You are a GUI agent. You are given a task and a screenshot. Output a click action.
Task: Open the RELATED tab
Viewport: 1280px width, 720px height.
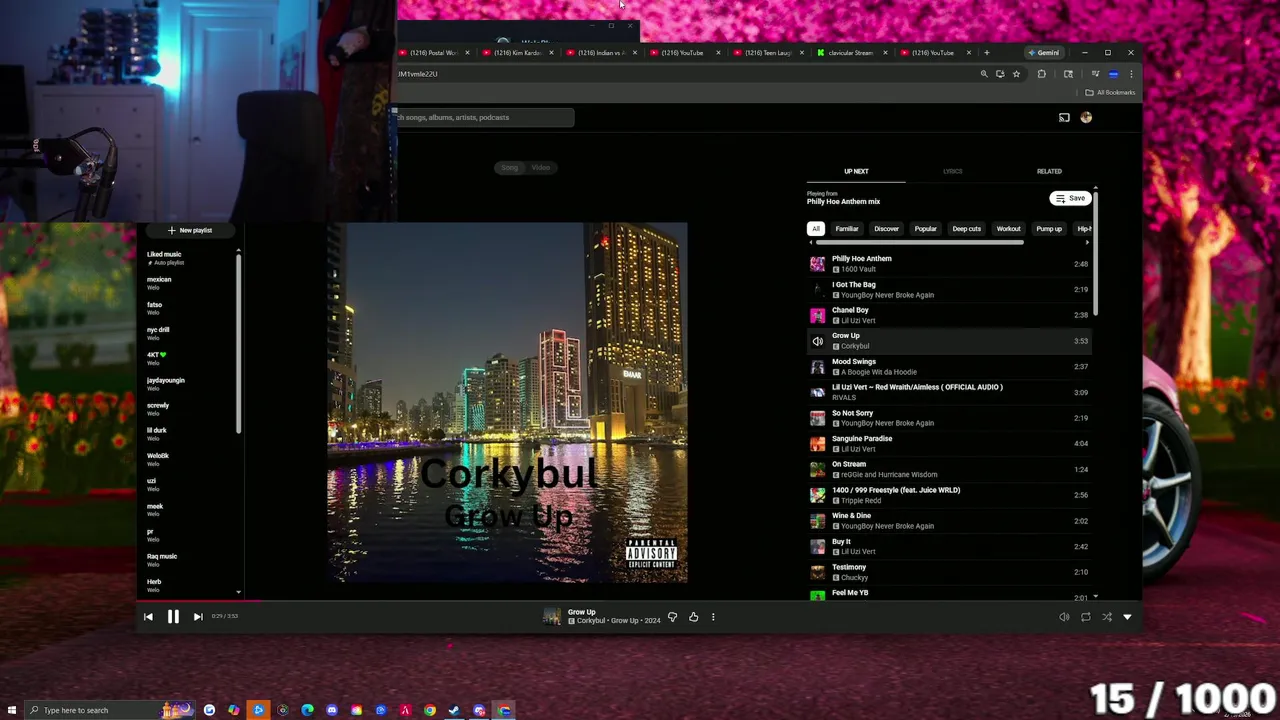point(1049,171)
